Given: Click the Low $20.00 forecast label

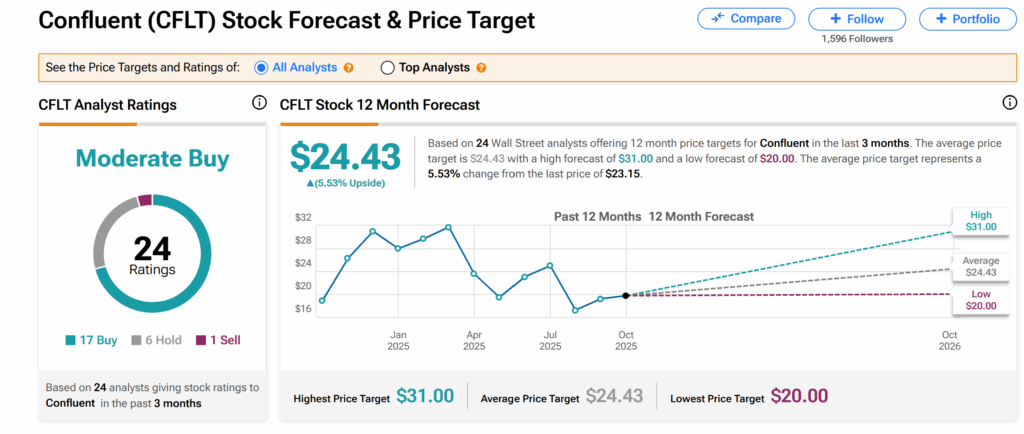Looking at the screenshot, I should point(981,300).
